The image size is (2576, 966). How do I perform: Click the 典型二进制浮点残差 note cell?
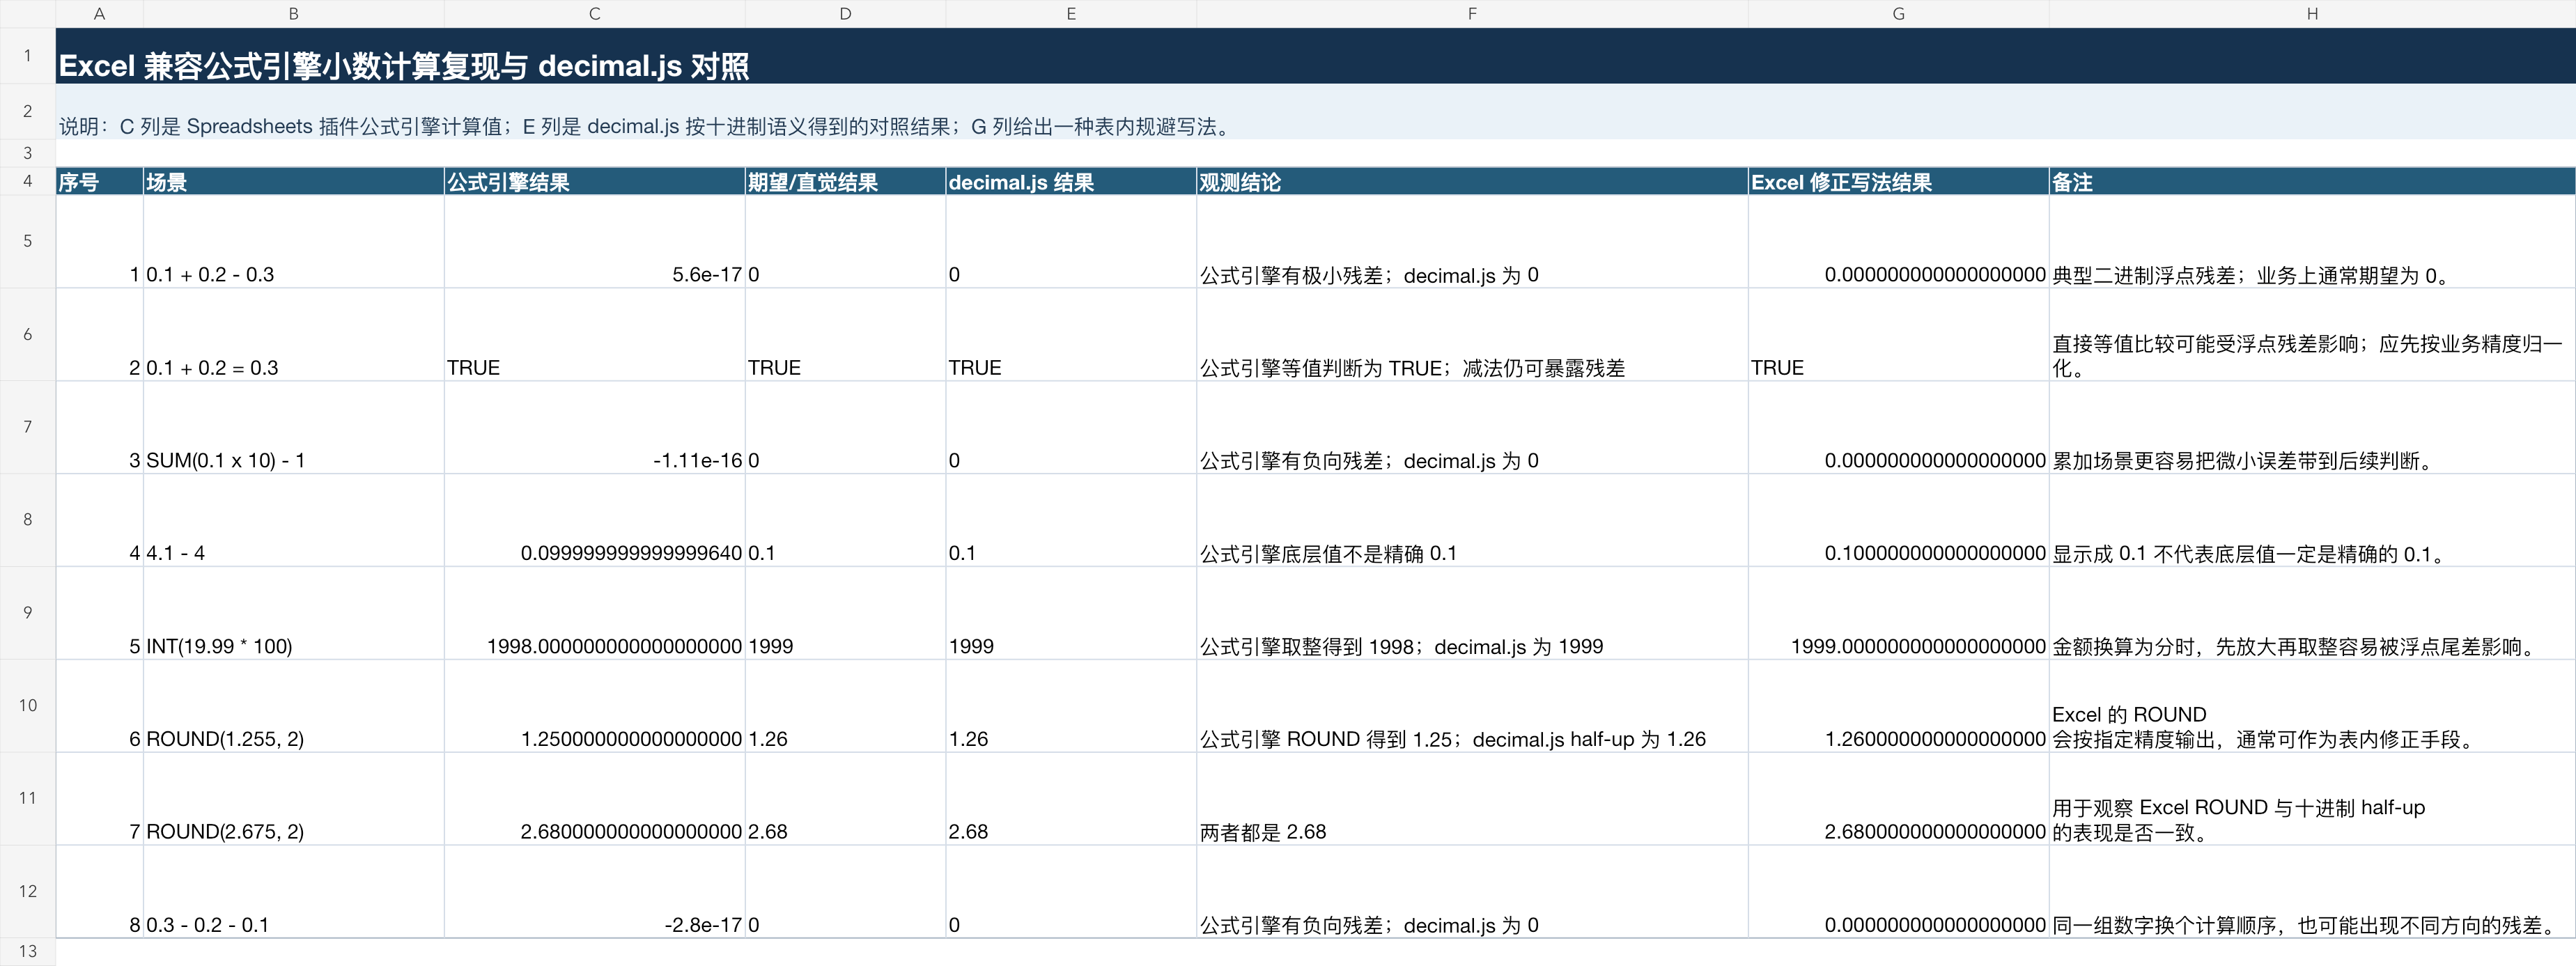(x=2312, y=241)
